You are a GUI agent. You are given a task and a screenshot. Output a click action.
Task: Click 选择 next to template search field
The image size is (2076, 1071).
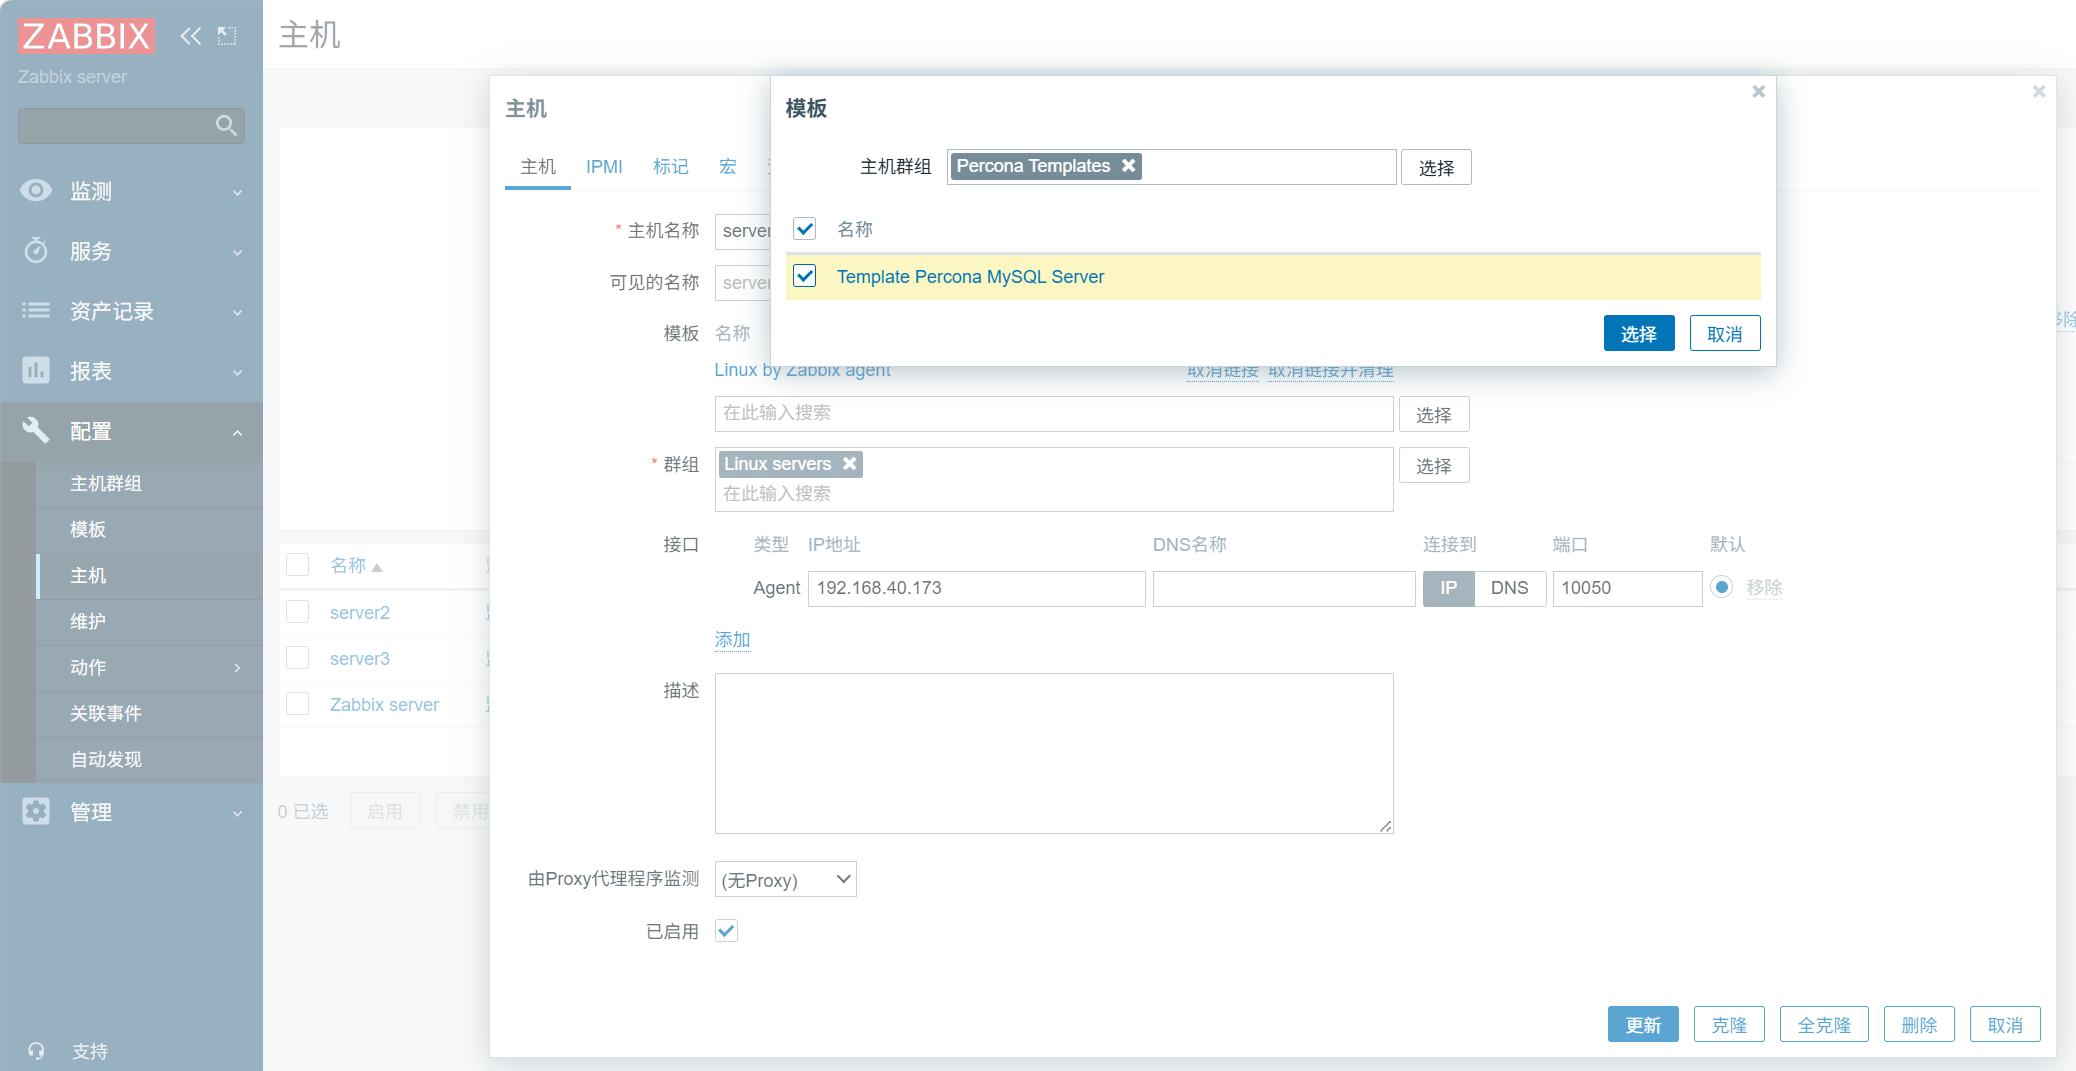pos(1434,414)
